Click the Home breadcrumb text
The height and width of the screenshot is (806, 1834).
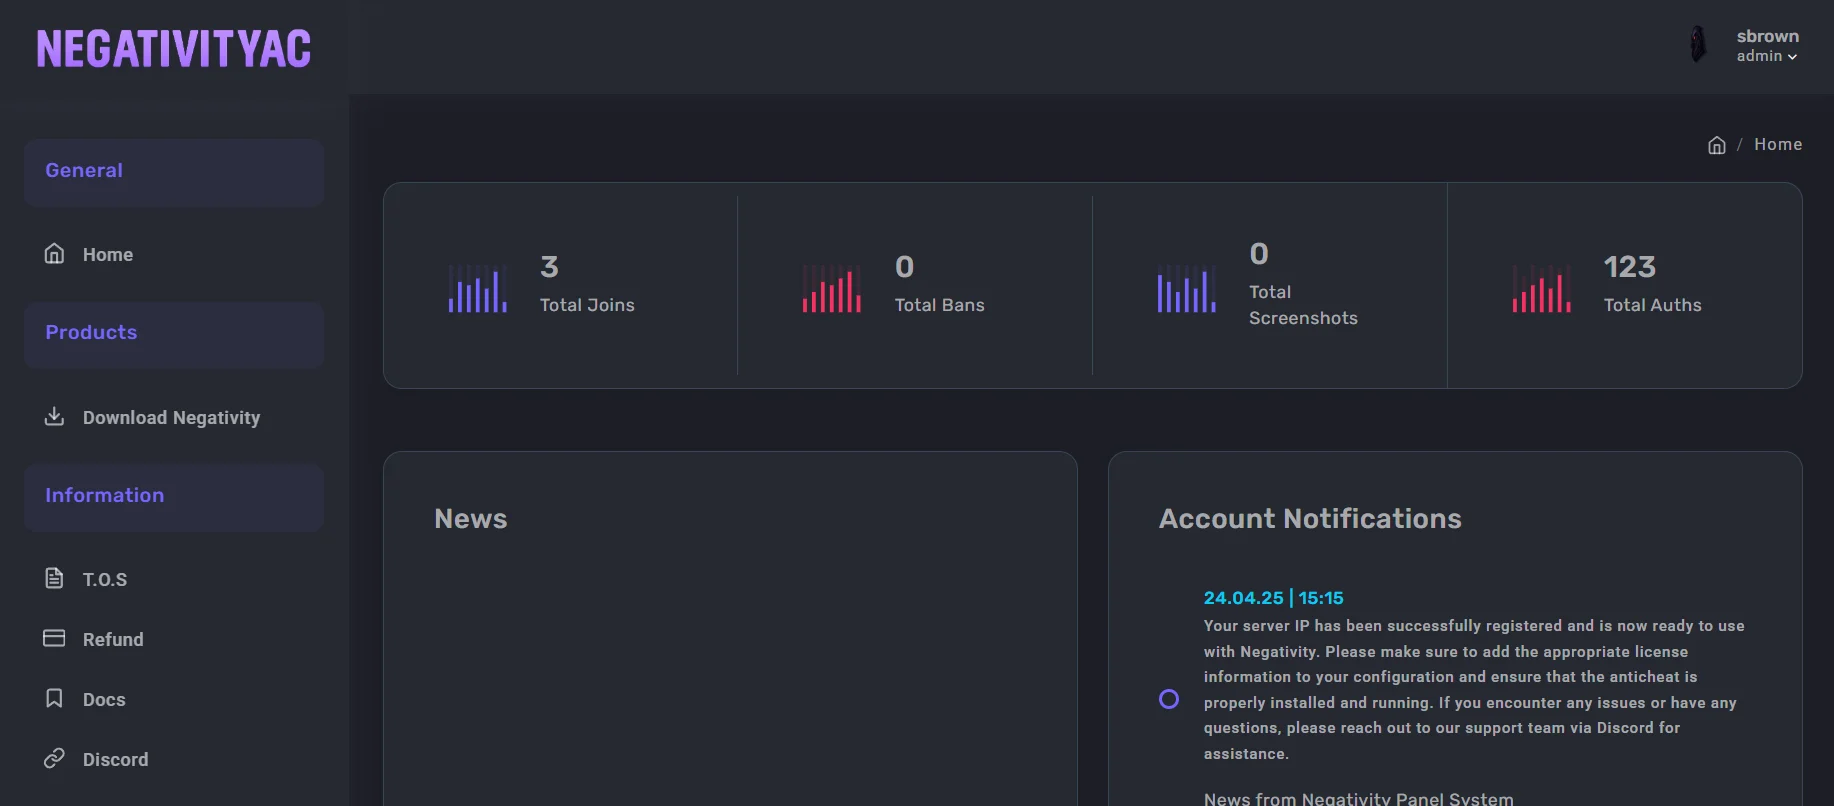point(1778,145)
